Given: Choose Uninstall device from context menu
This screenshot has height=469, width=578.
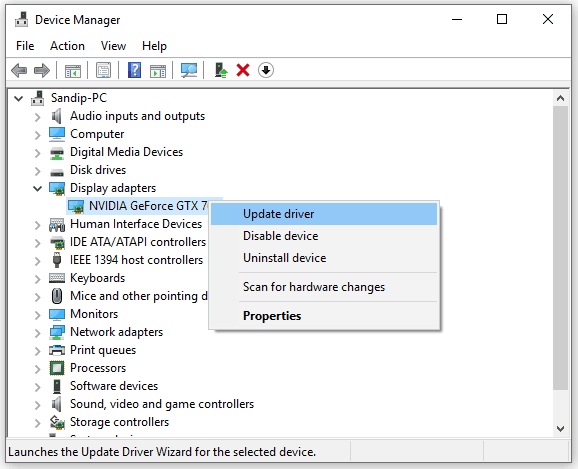Looking at the screenshot, I should (324, 258).
